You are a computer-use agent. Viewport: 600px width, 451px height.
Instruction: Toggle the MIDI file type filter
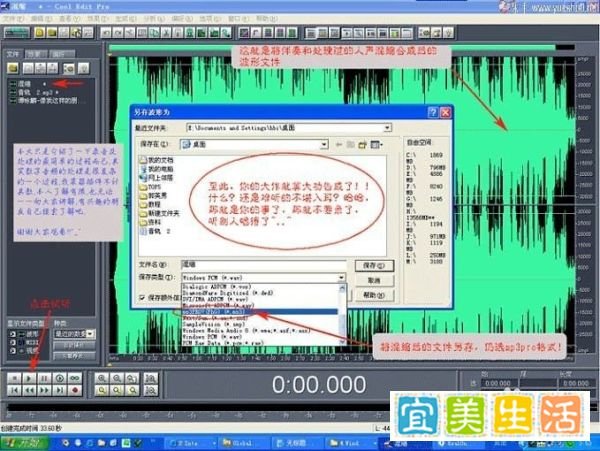13,342
